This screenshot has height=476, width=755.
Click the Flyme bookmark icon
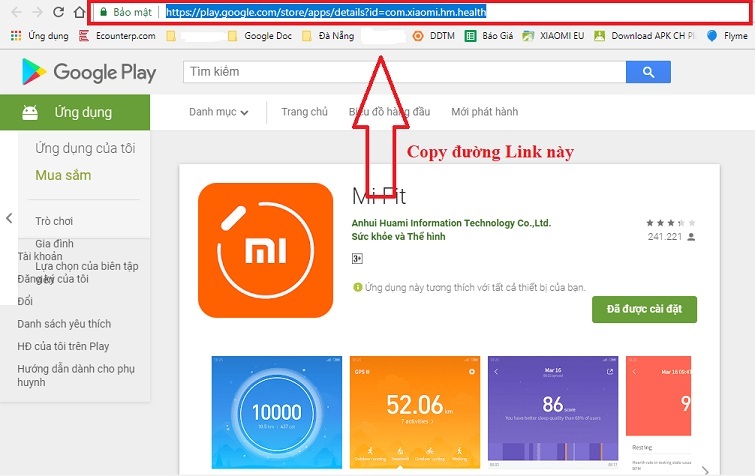click(x=711, y=36)
